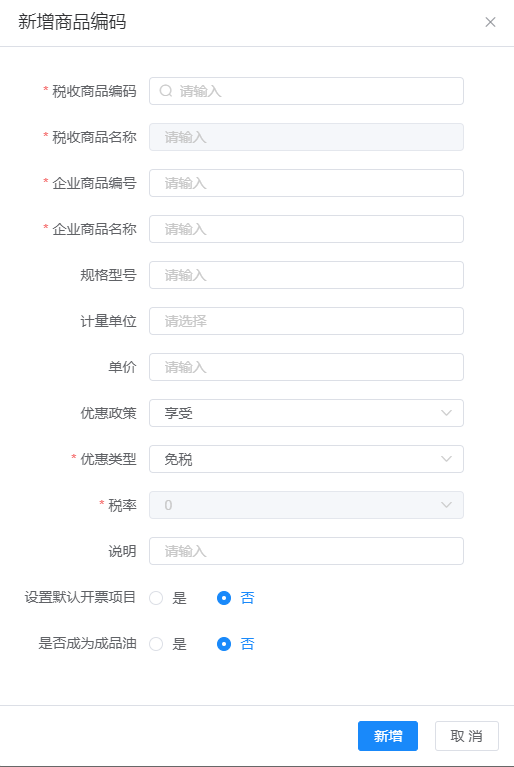Select 是 for 是否成为成品油
The image size is (514, 767).
pos(156,644)
